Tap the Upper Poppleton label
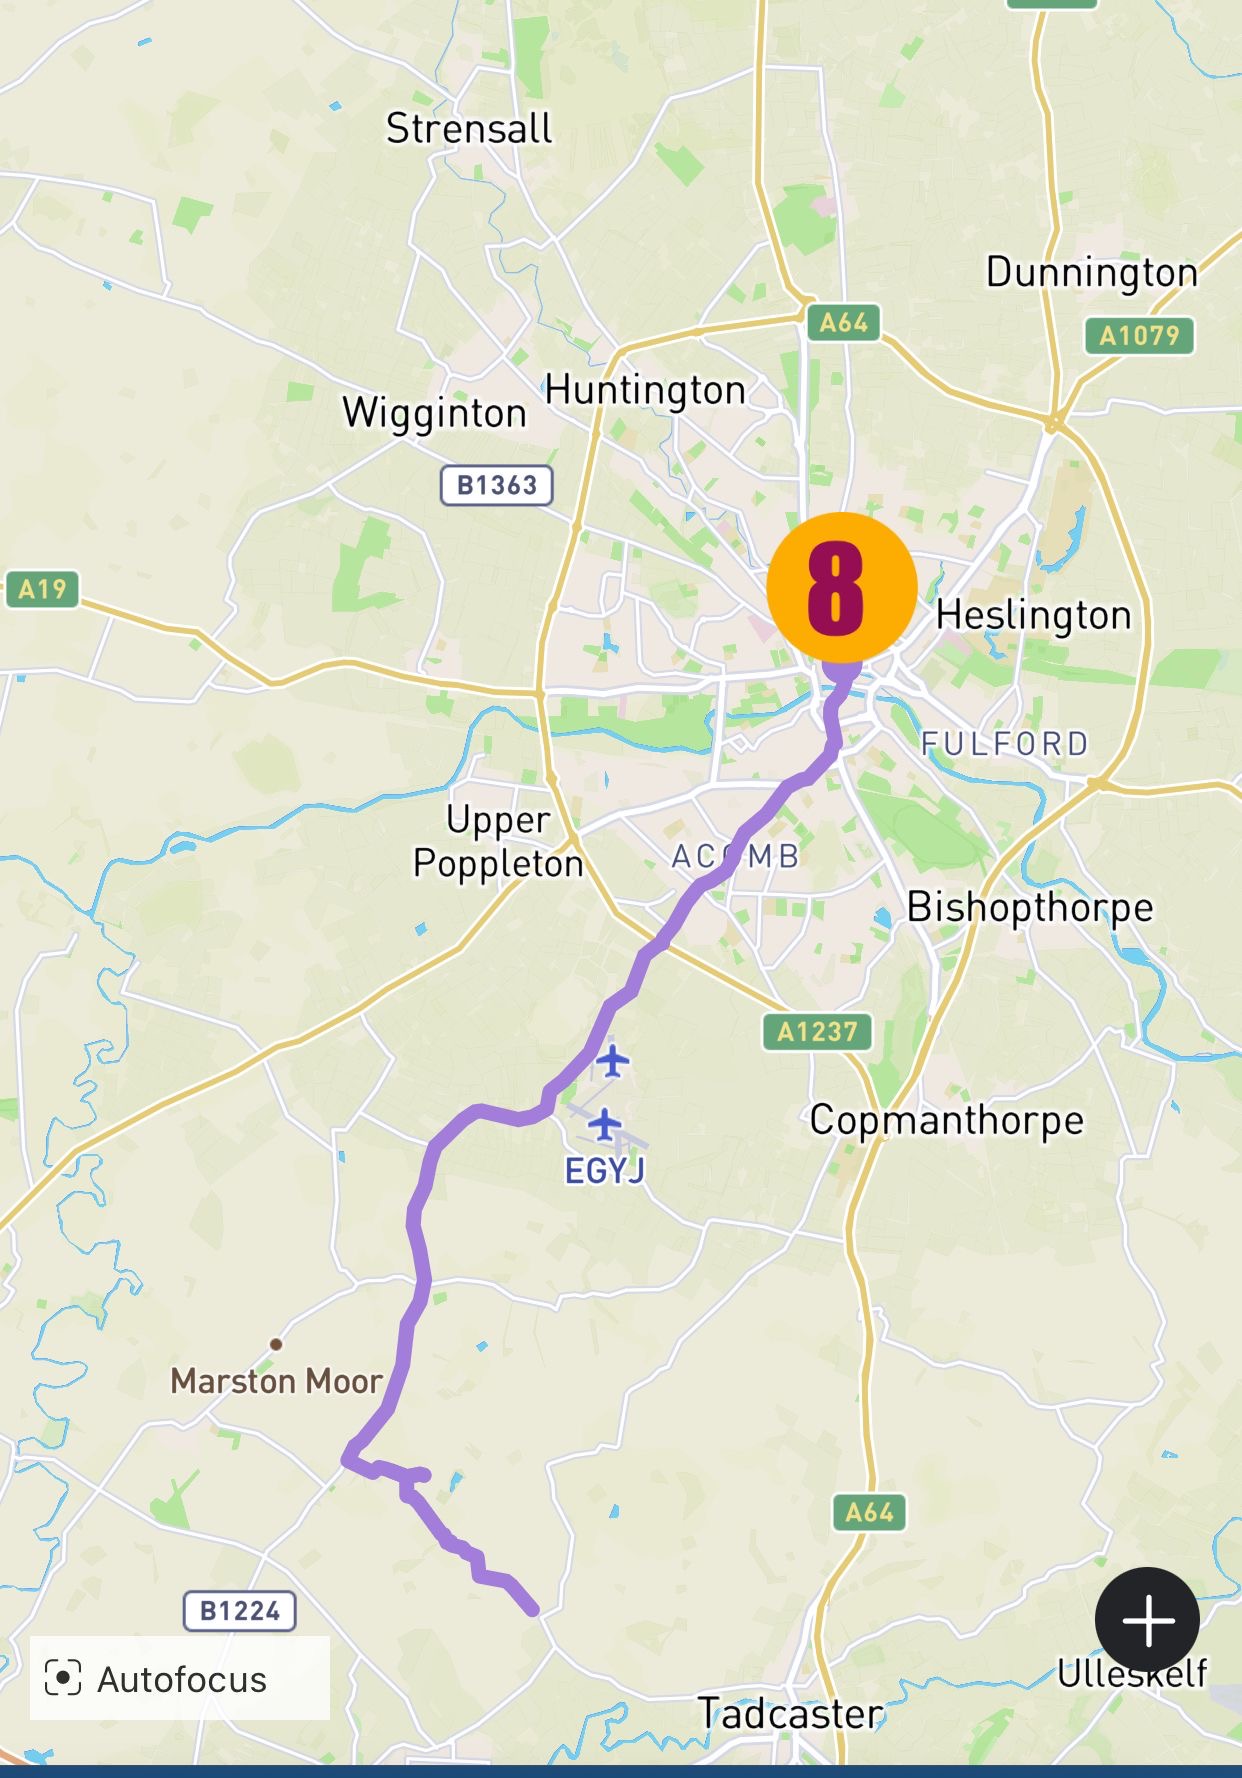Screen dimensions: 1242x1778 [x=498, y=841]
